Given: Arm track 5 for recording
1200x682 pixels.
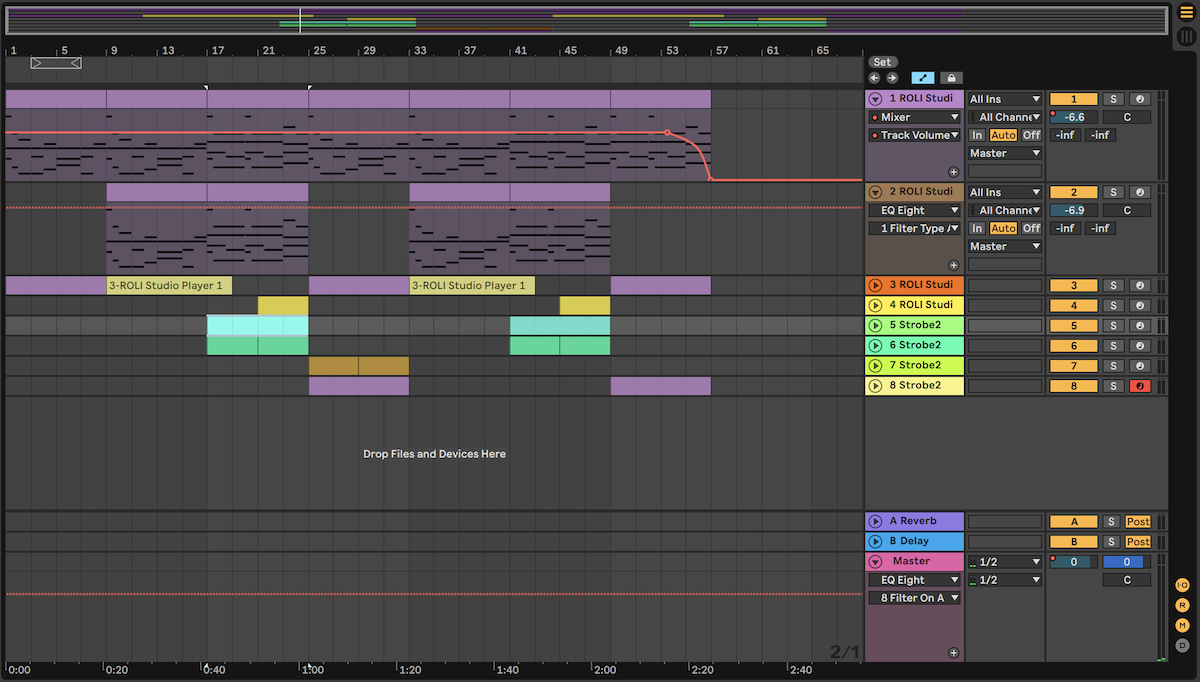Looking at the screenshot, I should click(x=1139, y=326).
